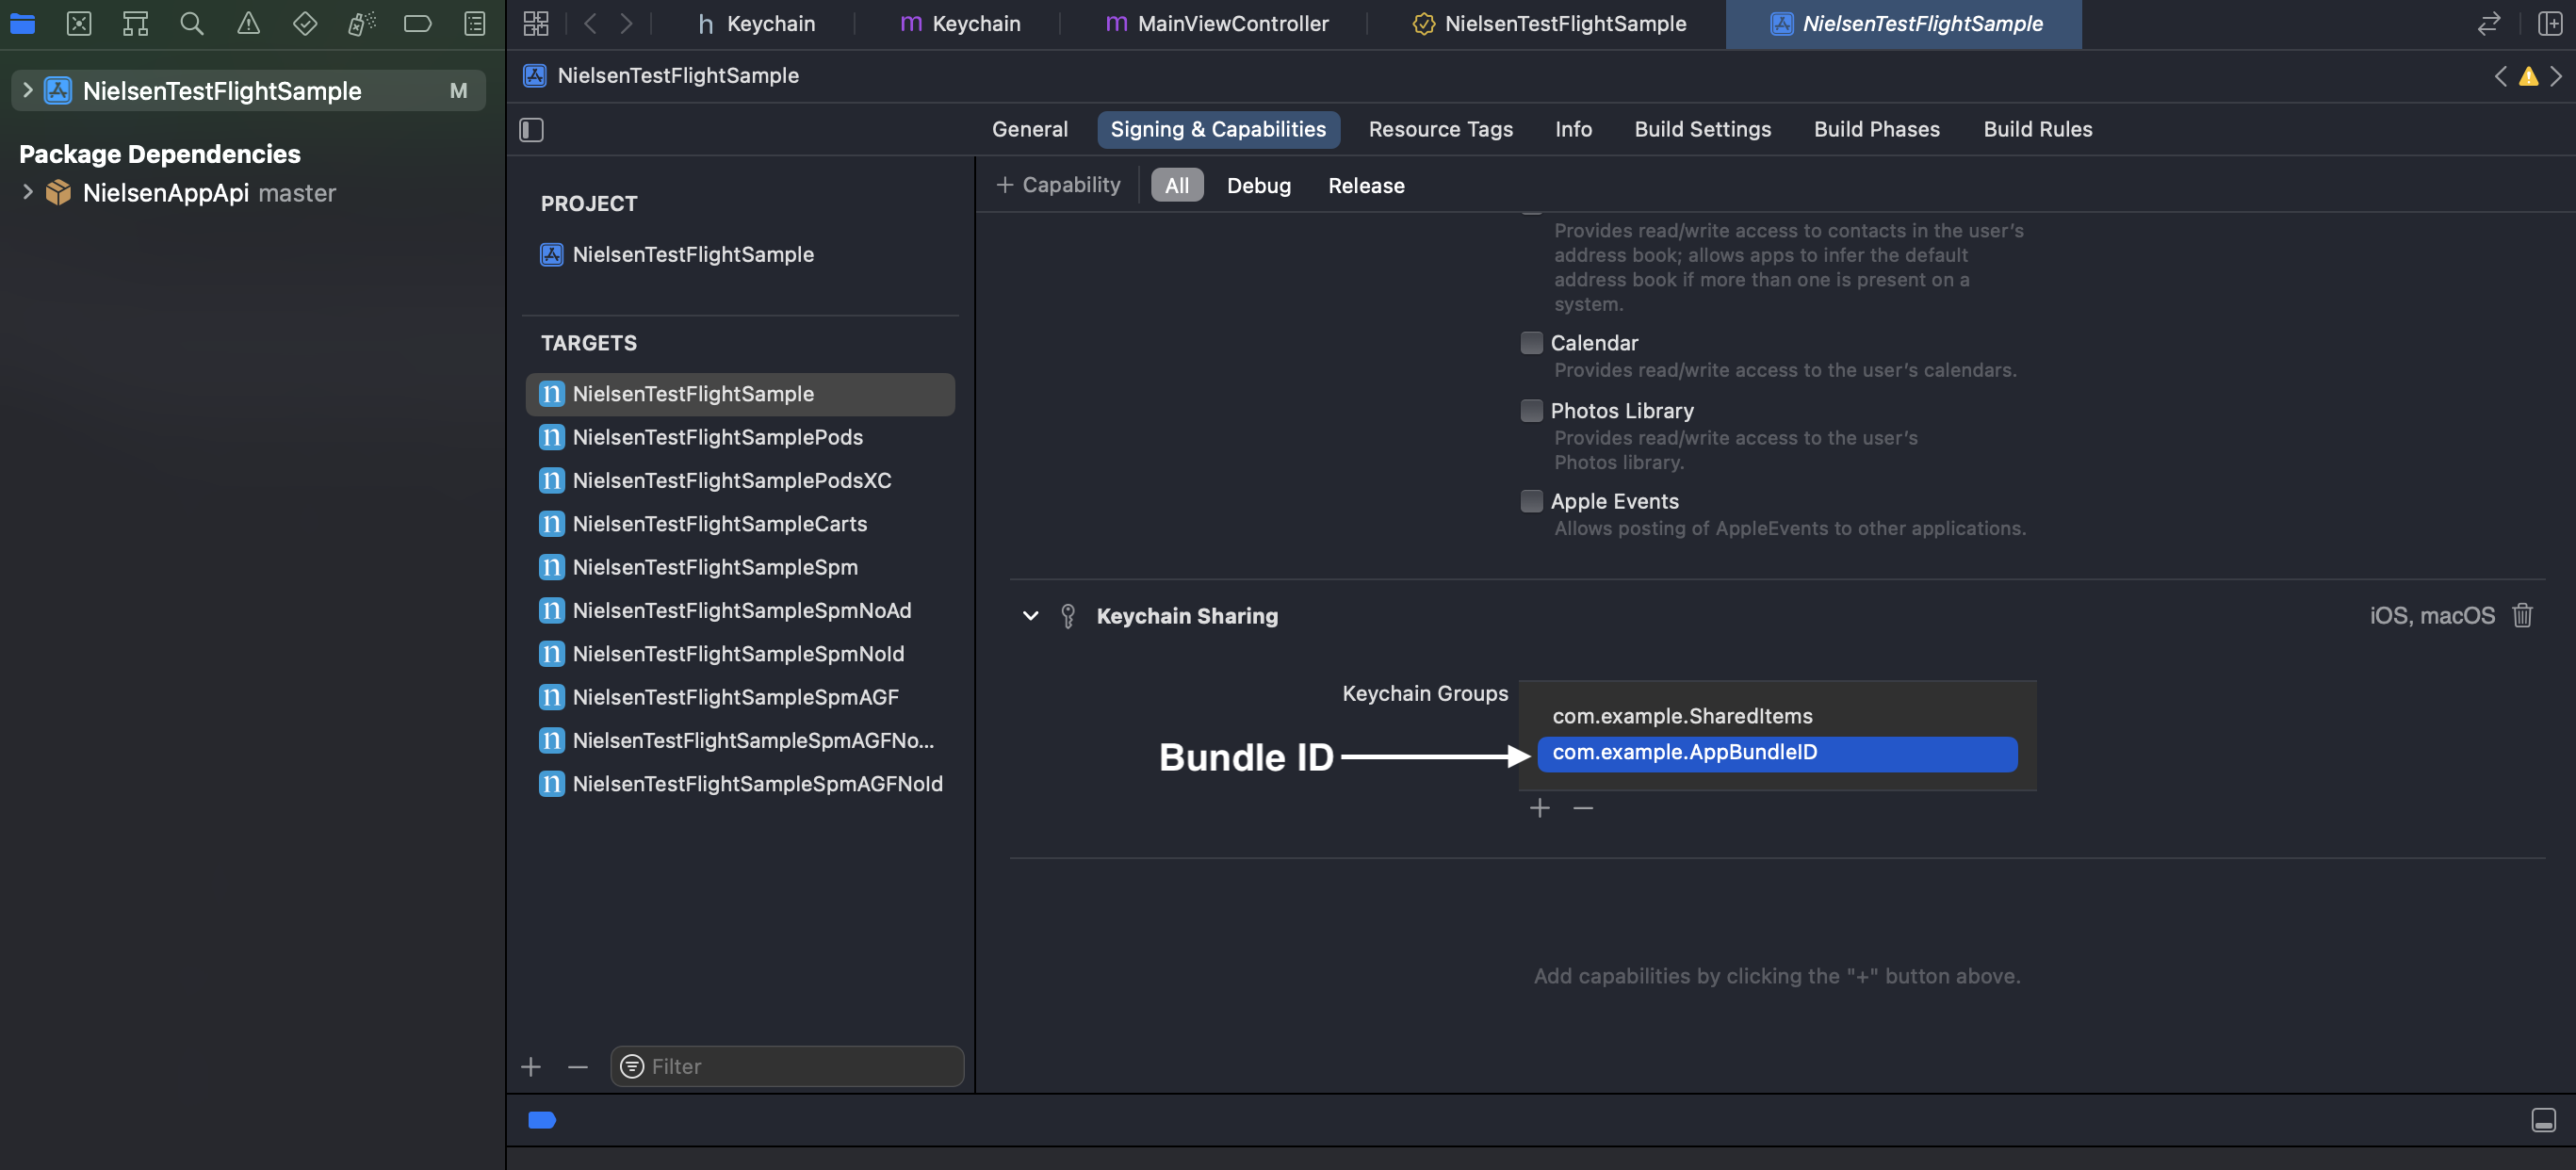
Task: Toggle the debug area at bottom right
Action: point(2543,1119)
